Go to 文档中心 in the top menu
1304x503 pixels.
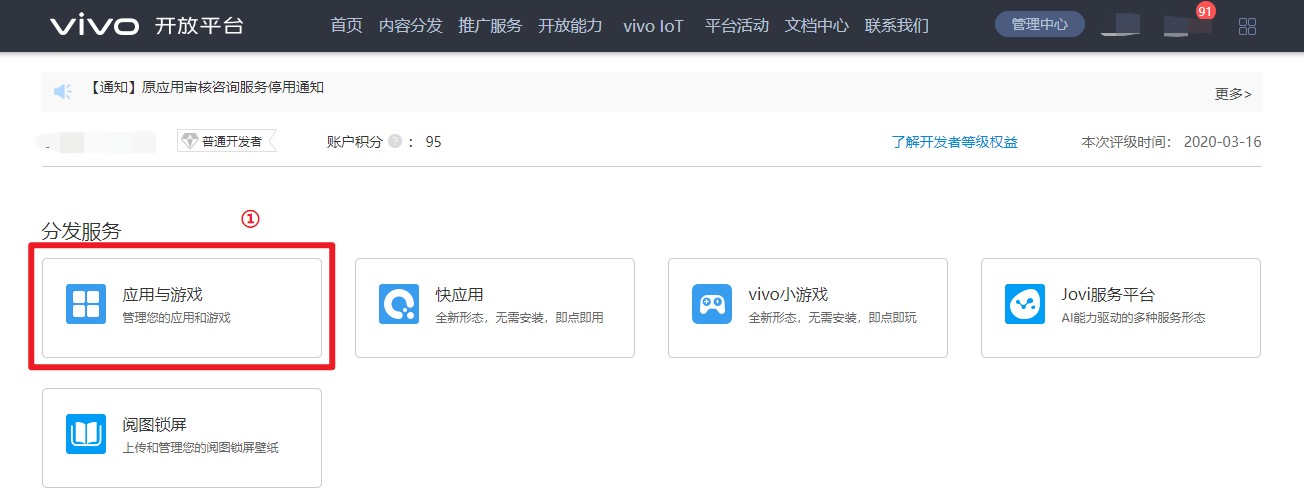[x=817, y=26]
